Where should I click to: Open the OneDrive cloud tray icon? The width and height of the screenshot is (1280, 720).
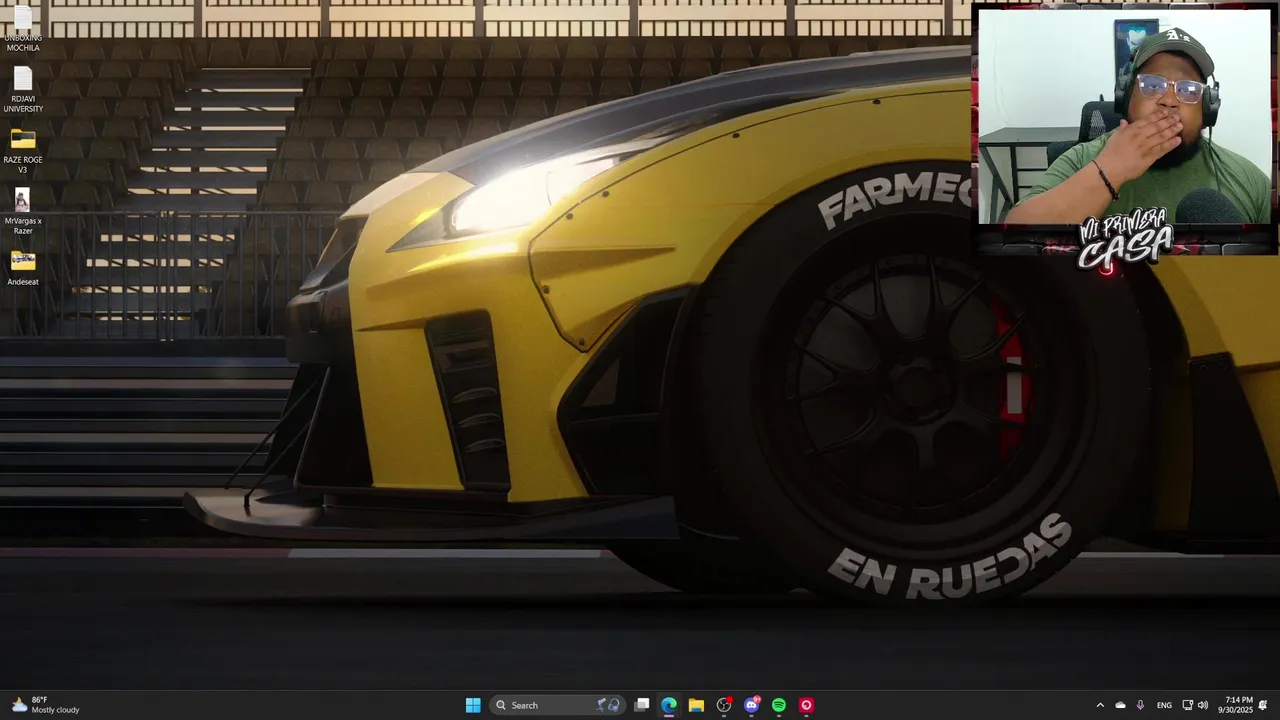[1120, 705]
